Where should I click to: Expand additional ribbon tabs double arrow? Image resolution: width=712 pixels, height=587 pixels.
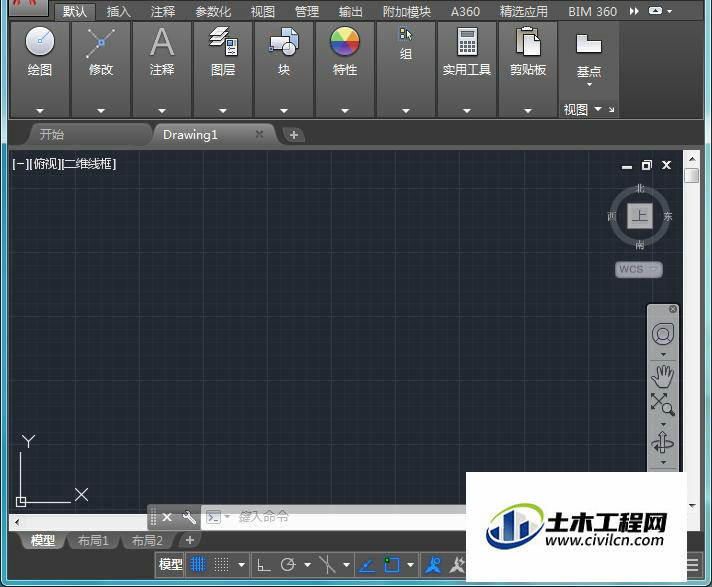[634, 11]
